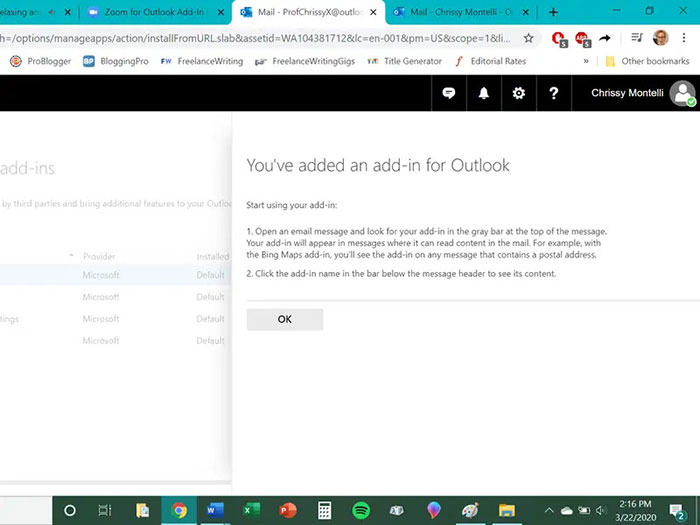Screen dimensions: 700x525
Task: Open the ProBlogger bookmark
Action: 38,61
